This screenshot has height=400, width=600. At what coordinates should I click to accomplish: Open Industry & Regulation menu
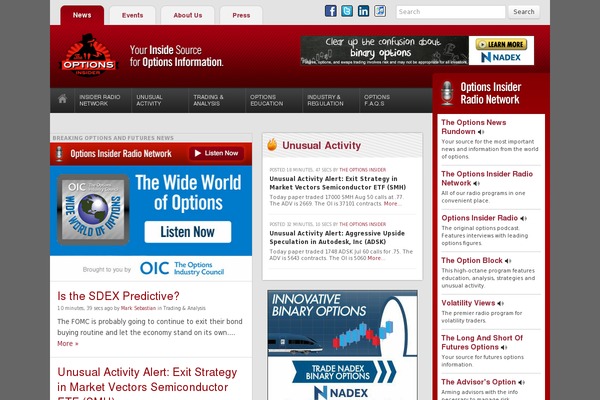click(331, 100)
